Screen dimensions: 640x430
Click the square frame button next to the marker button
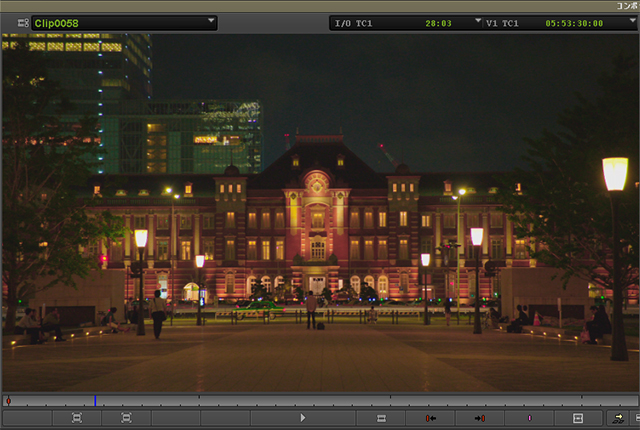click(x=578, y=418)
